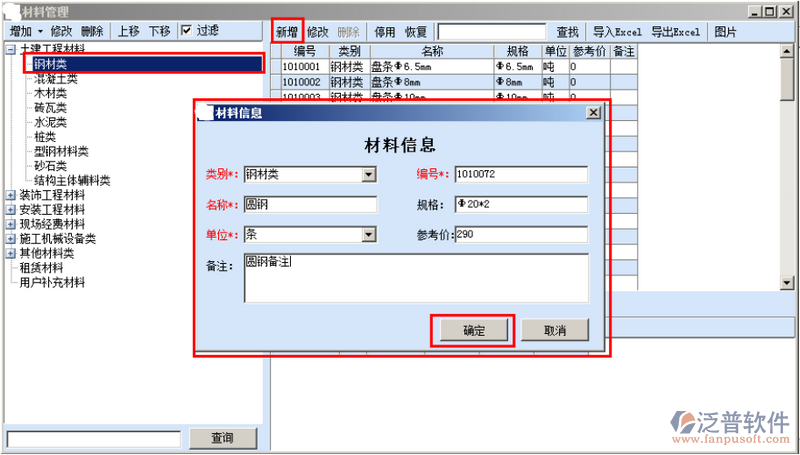Confirm the dialog with 确定
The width and height of the screenshot is (800, 455).
coord(474,331)
